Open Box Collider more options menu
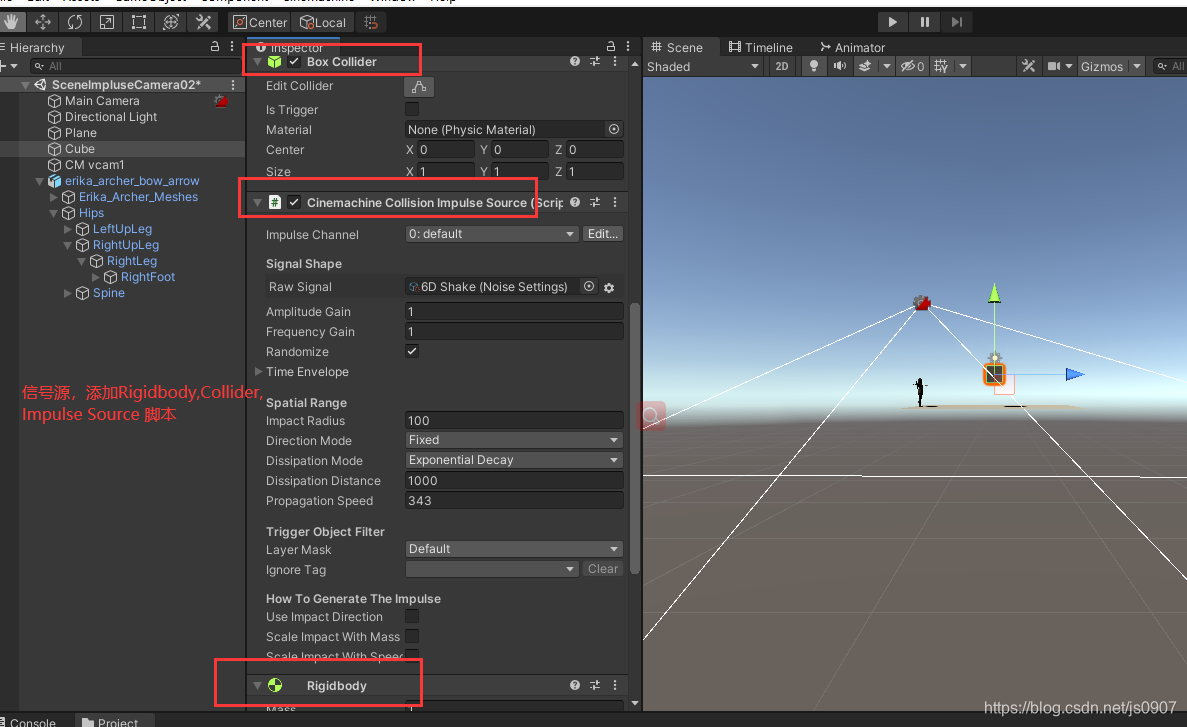The height and width of the screenshot is (727, 1187). click(615, 61)
